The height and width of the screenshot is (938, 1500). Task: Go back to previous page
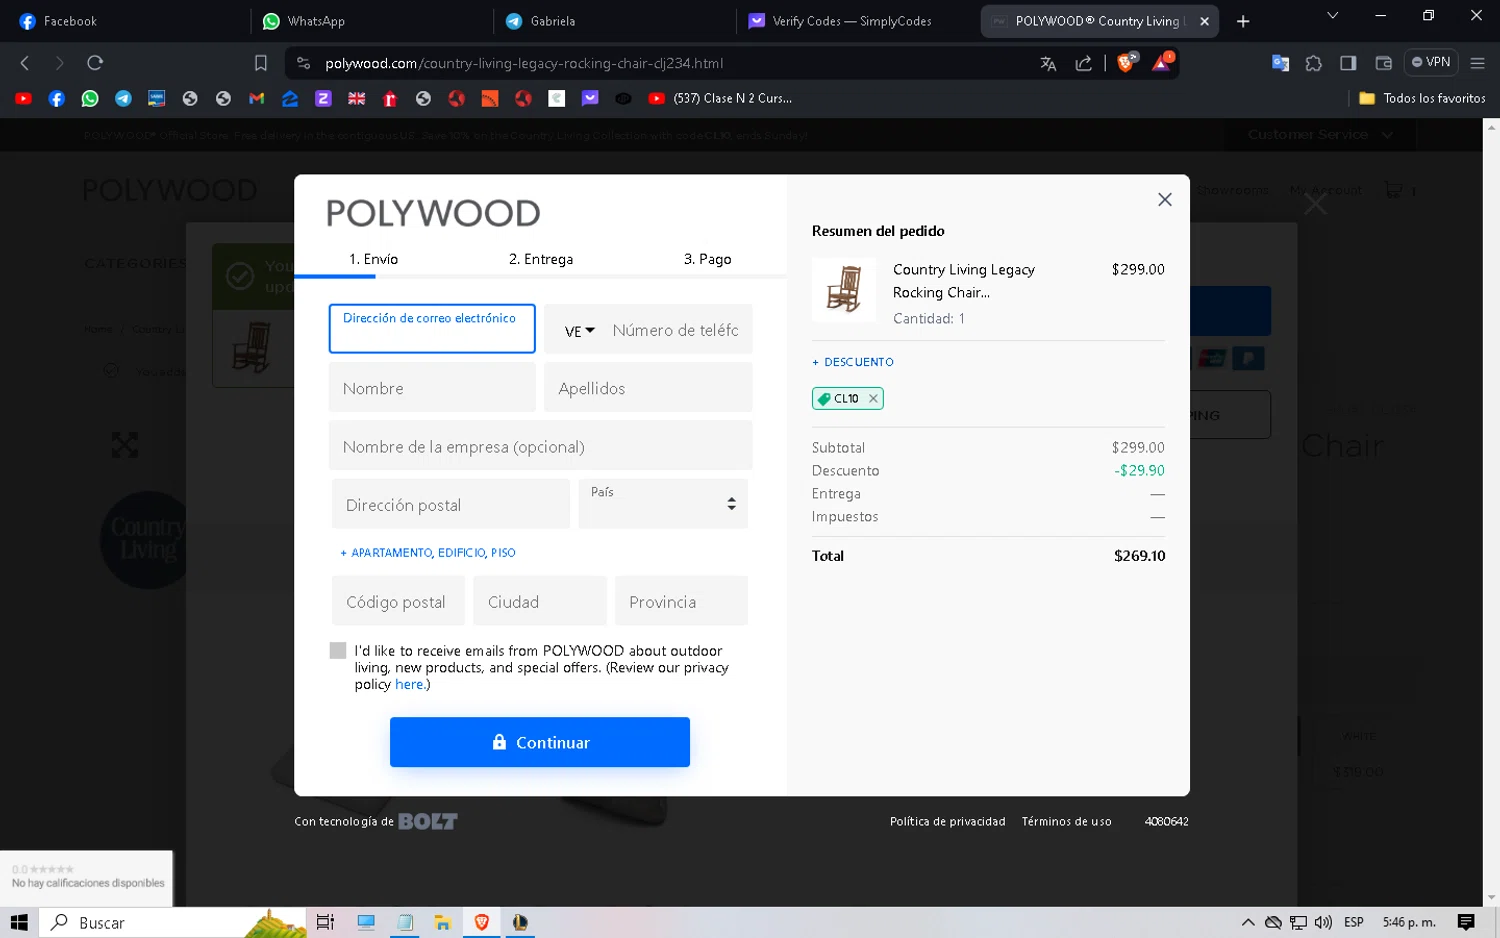pyautogui.click(x=25, y=63)
